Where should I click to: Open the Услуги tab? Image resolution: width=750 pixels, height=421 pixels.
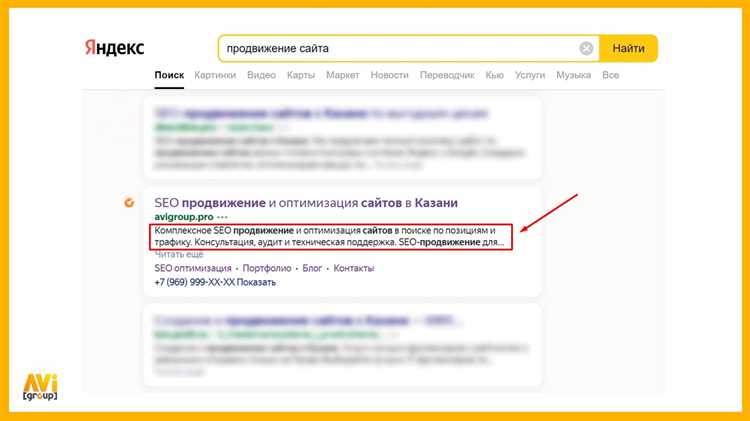tap(529, 75)
